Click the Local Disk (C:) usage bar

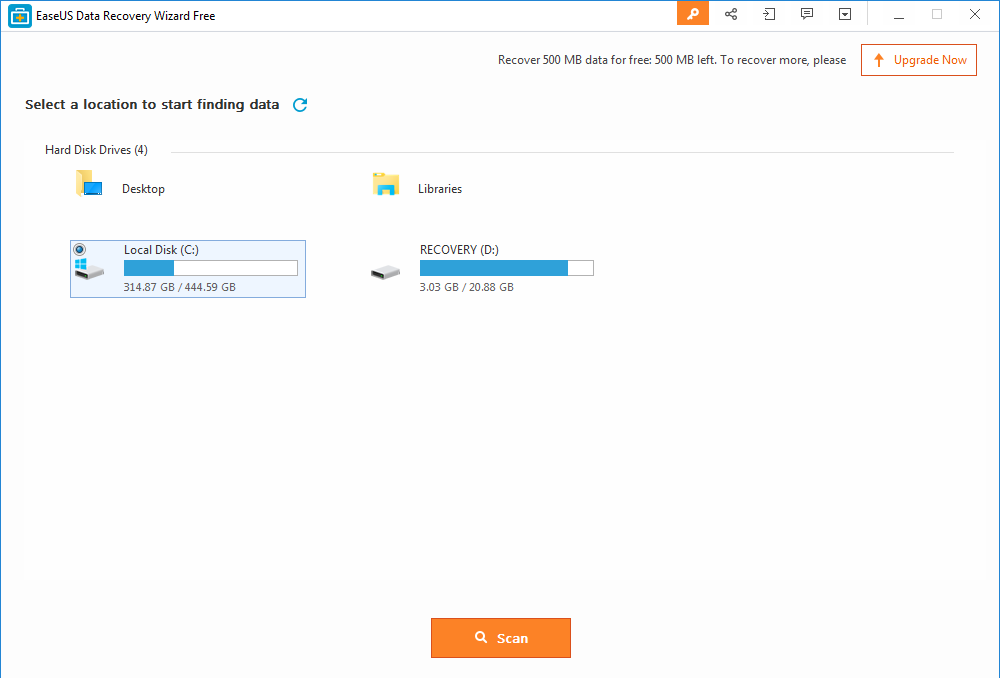[210, 268]
